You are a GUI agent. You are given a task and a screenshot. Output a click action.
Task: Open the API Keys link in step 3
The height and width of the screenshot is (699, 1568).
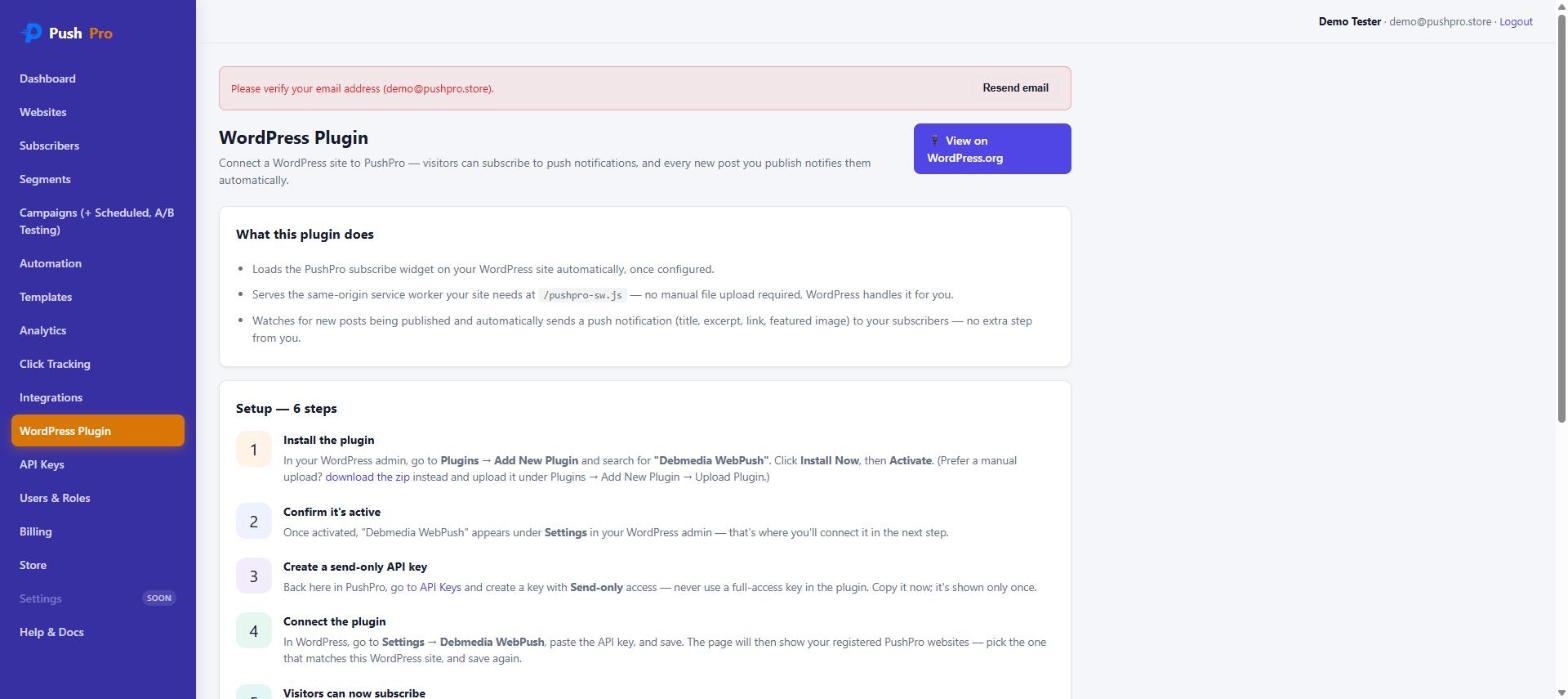[x=440, y=587]
